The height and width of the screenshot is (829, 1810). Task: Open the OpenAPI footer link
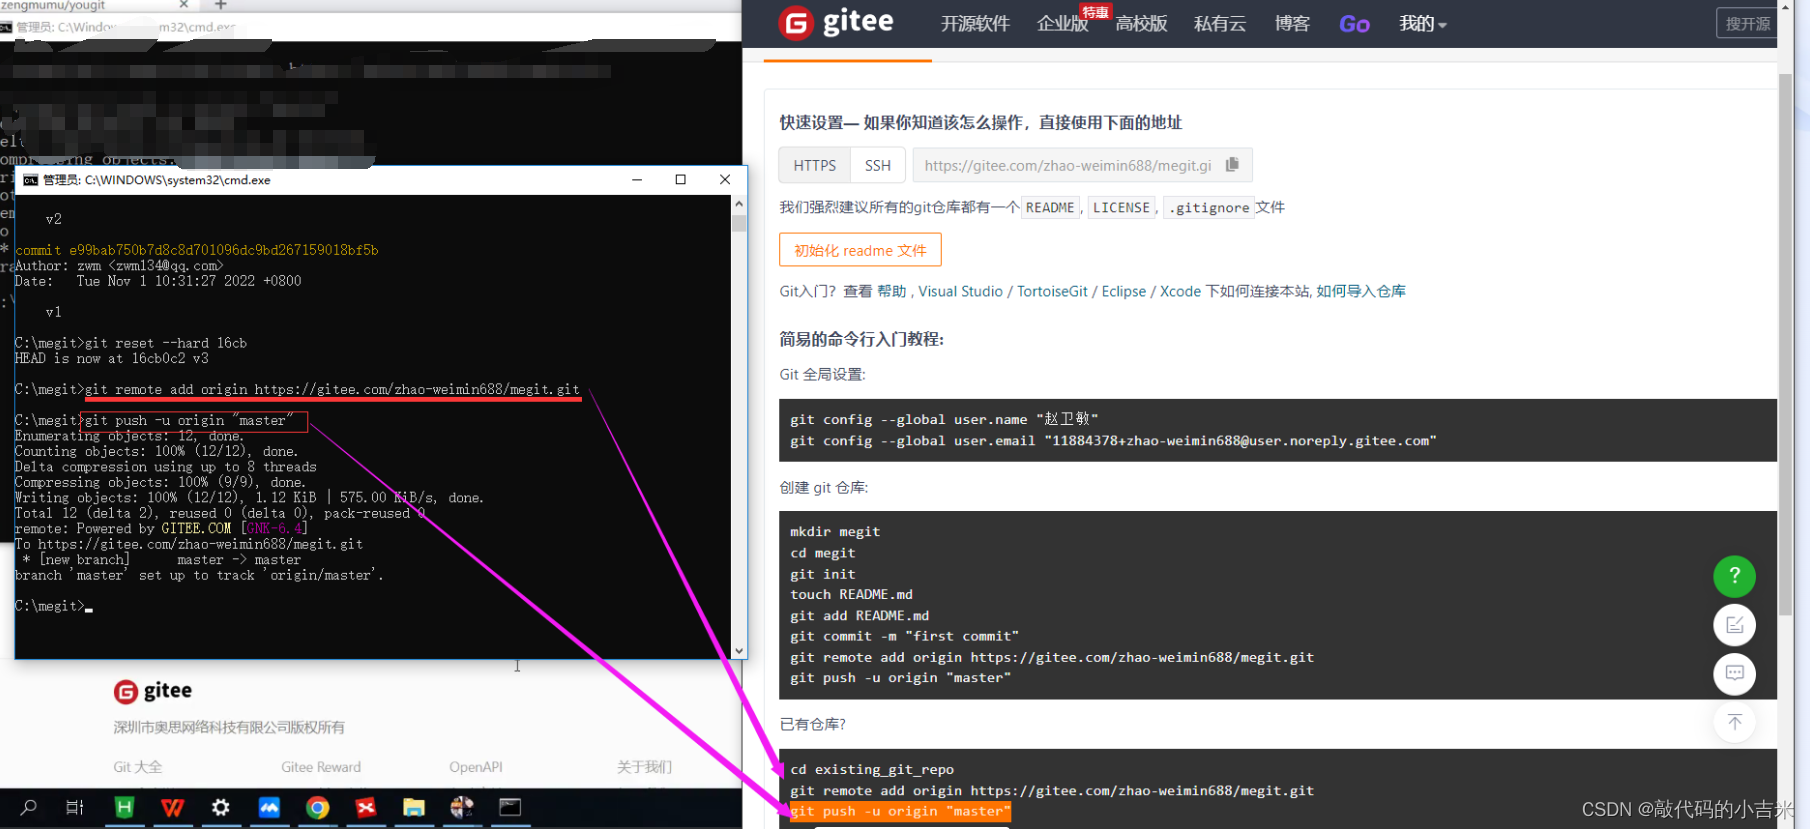point(476,767)
